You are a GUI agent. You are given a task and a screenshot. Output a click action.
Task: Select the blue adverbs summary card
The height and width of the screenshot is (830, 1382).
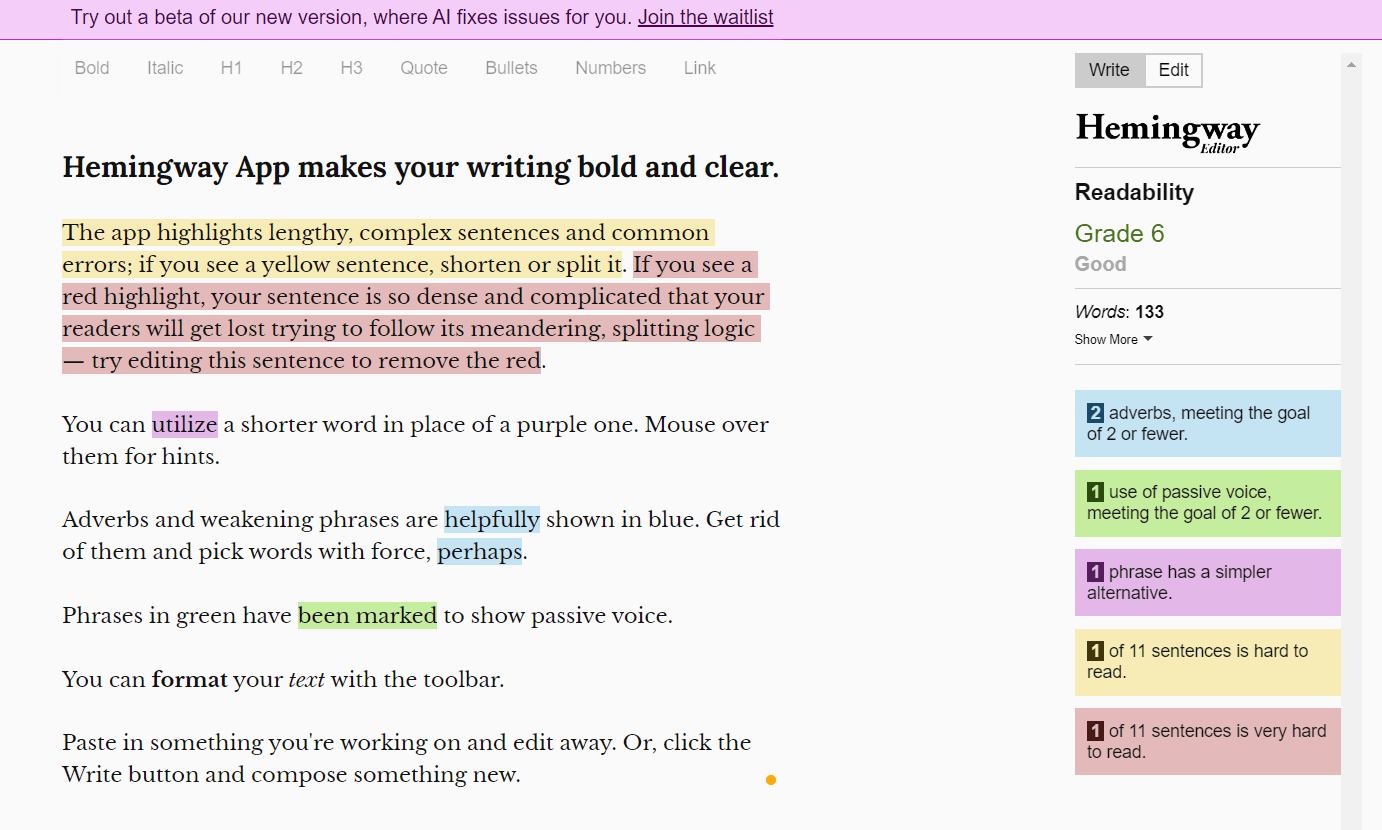pos(1207,423)
